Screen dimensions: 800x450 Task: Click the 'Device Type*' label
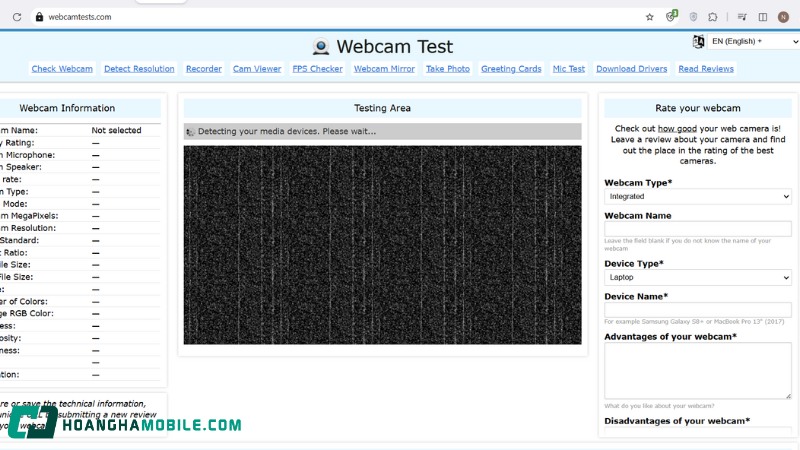click(x=634, y=264)
